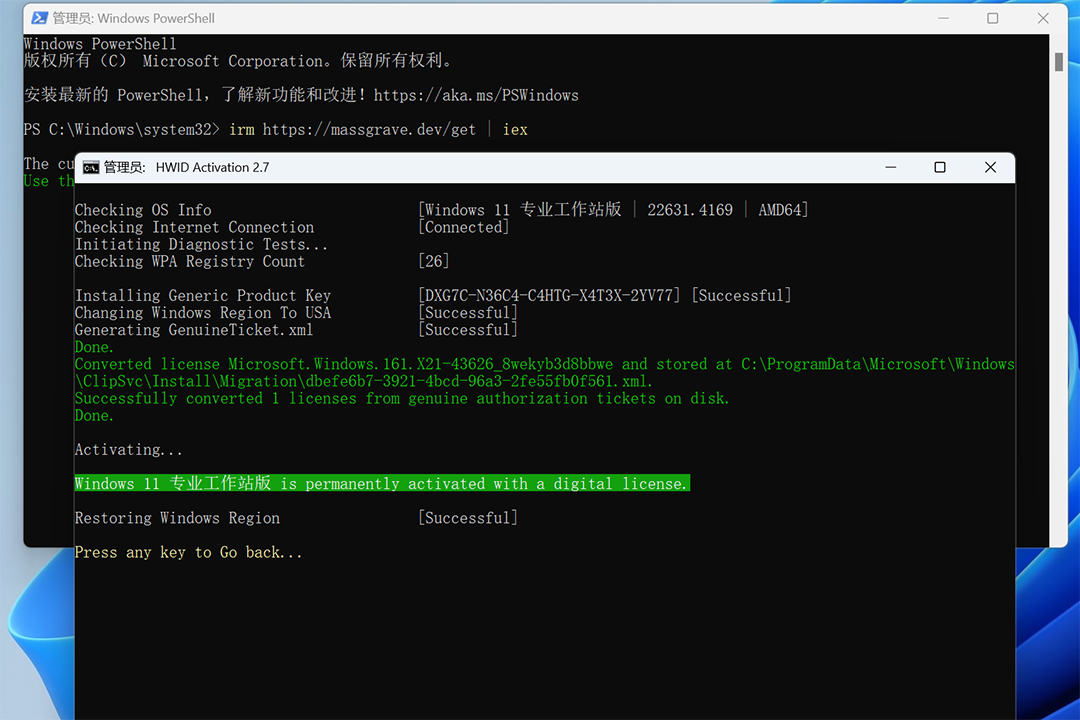
Task: Click 'Successfully converted 1 licenses' line
Action: (402, 399)
